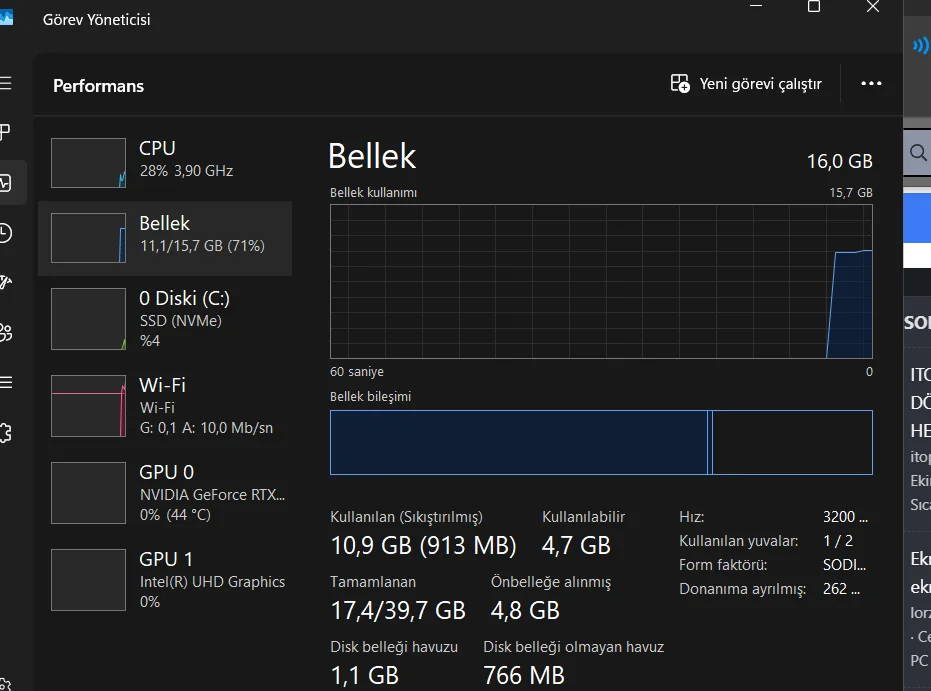Click the search magnifier in background window

point(917,153)
